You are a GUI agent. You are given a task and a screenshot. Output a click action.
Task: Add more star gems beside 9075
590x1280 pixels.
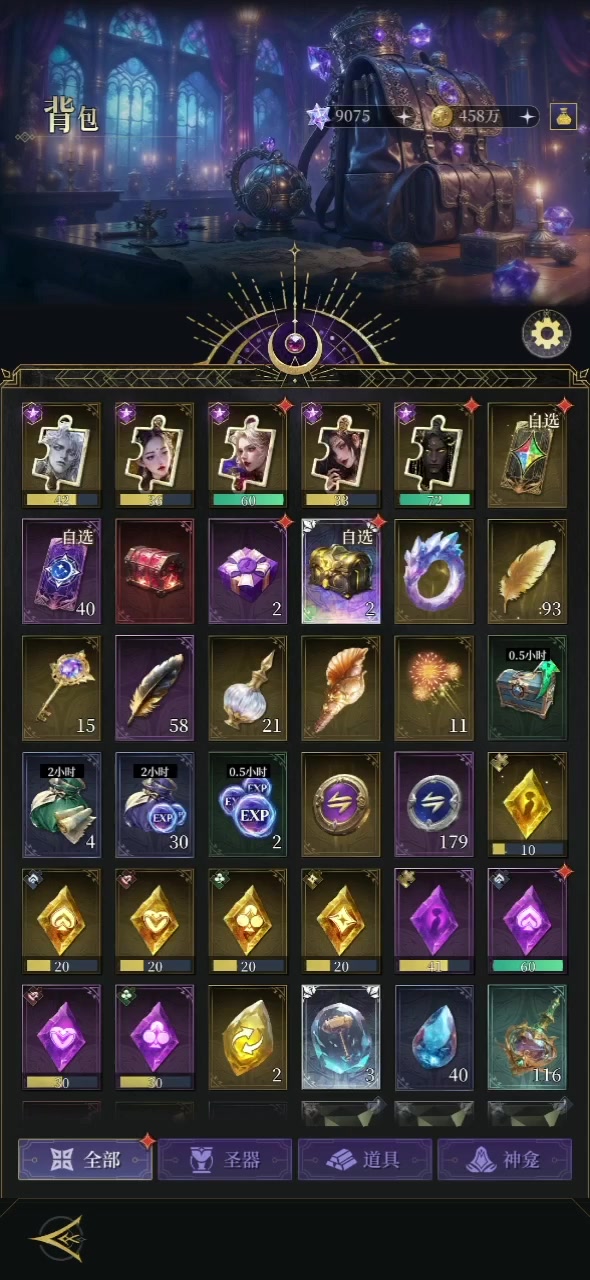(403, 116)
